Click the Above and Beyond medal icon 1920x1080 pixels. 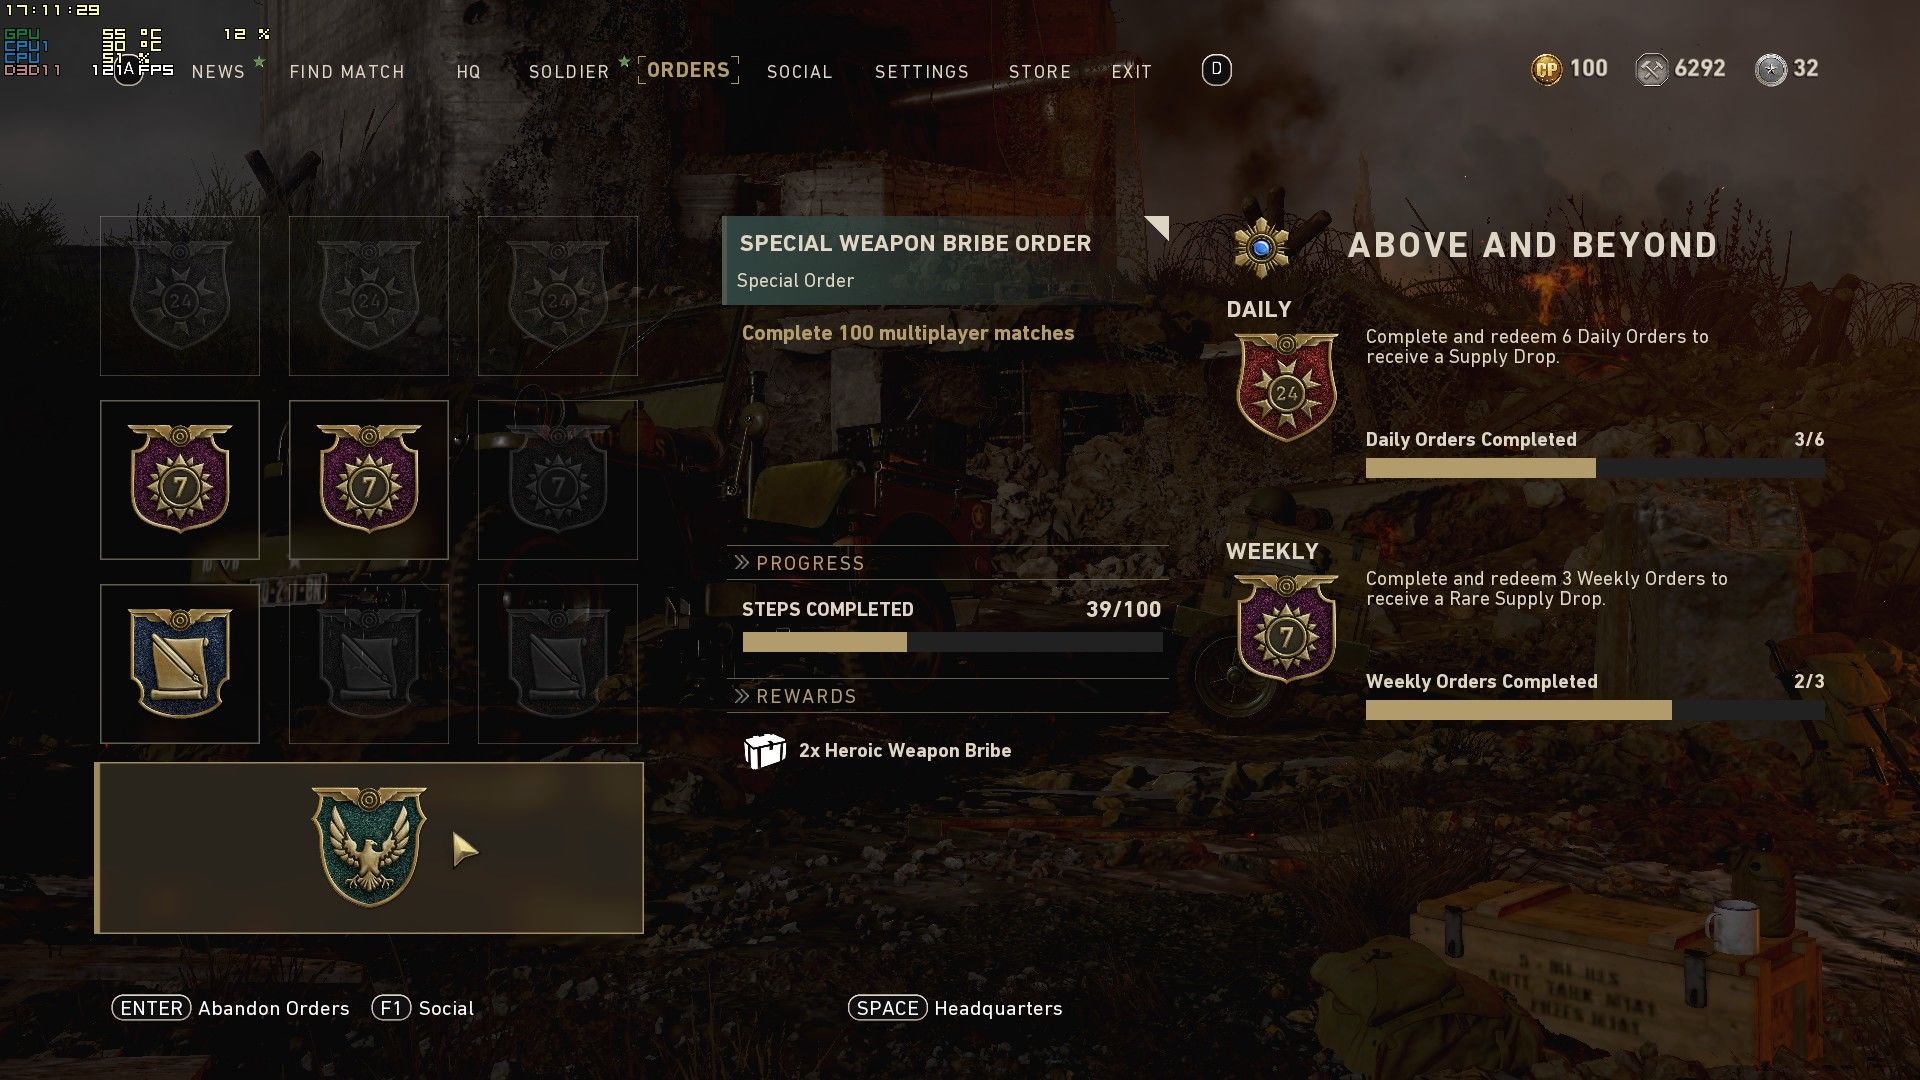pyautogui.click(x=1261, y=246)
